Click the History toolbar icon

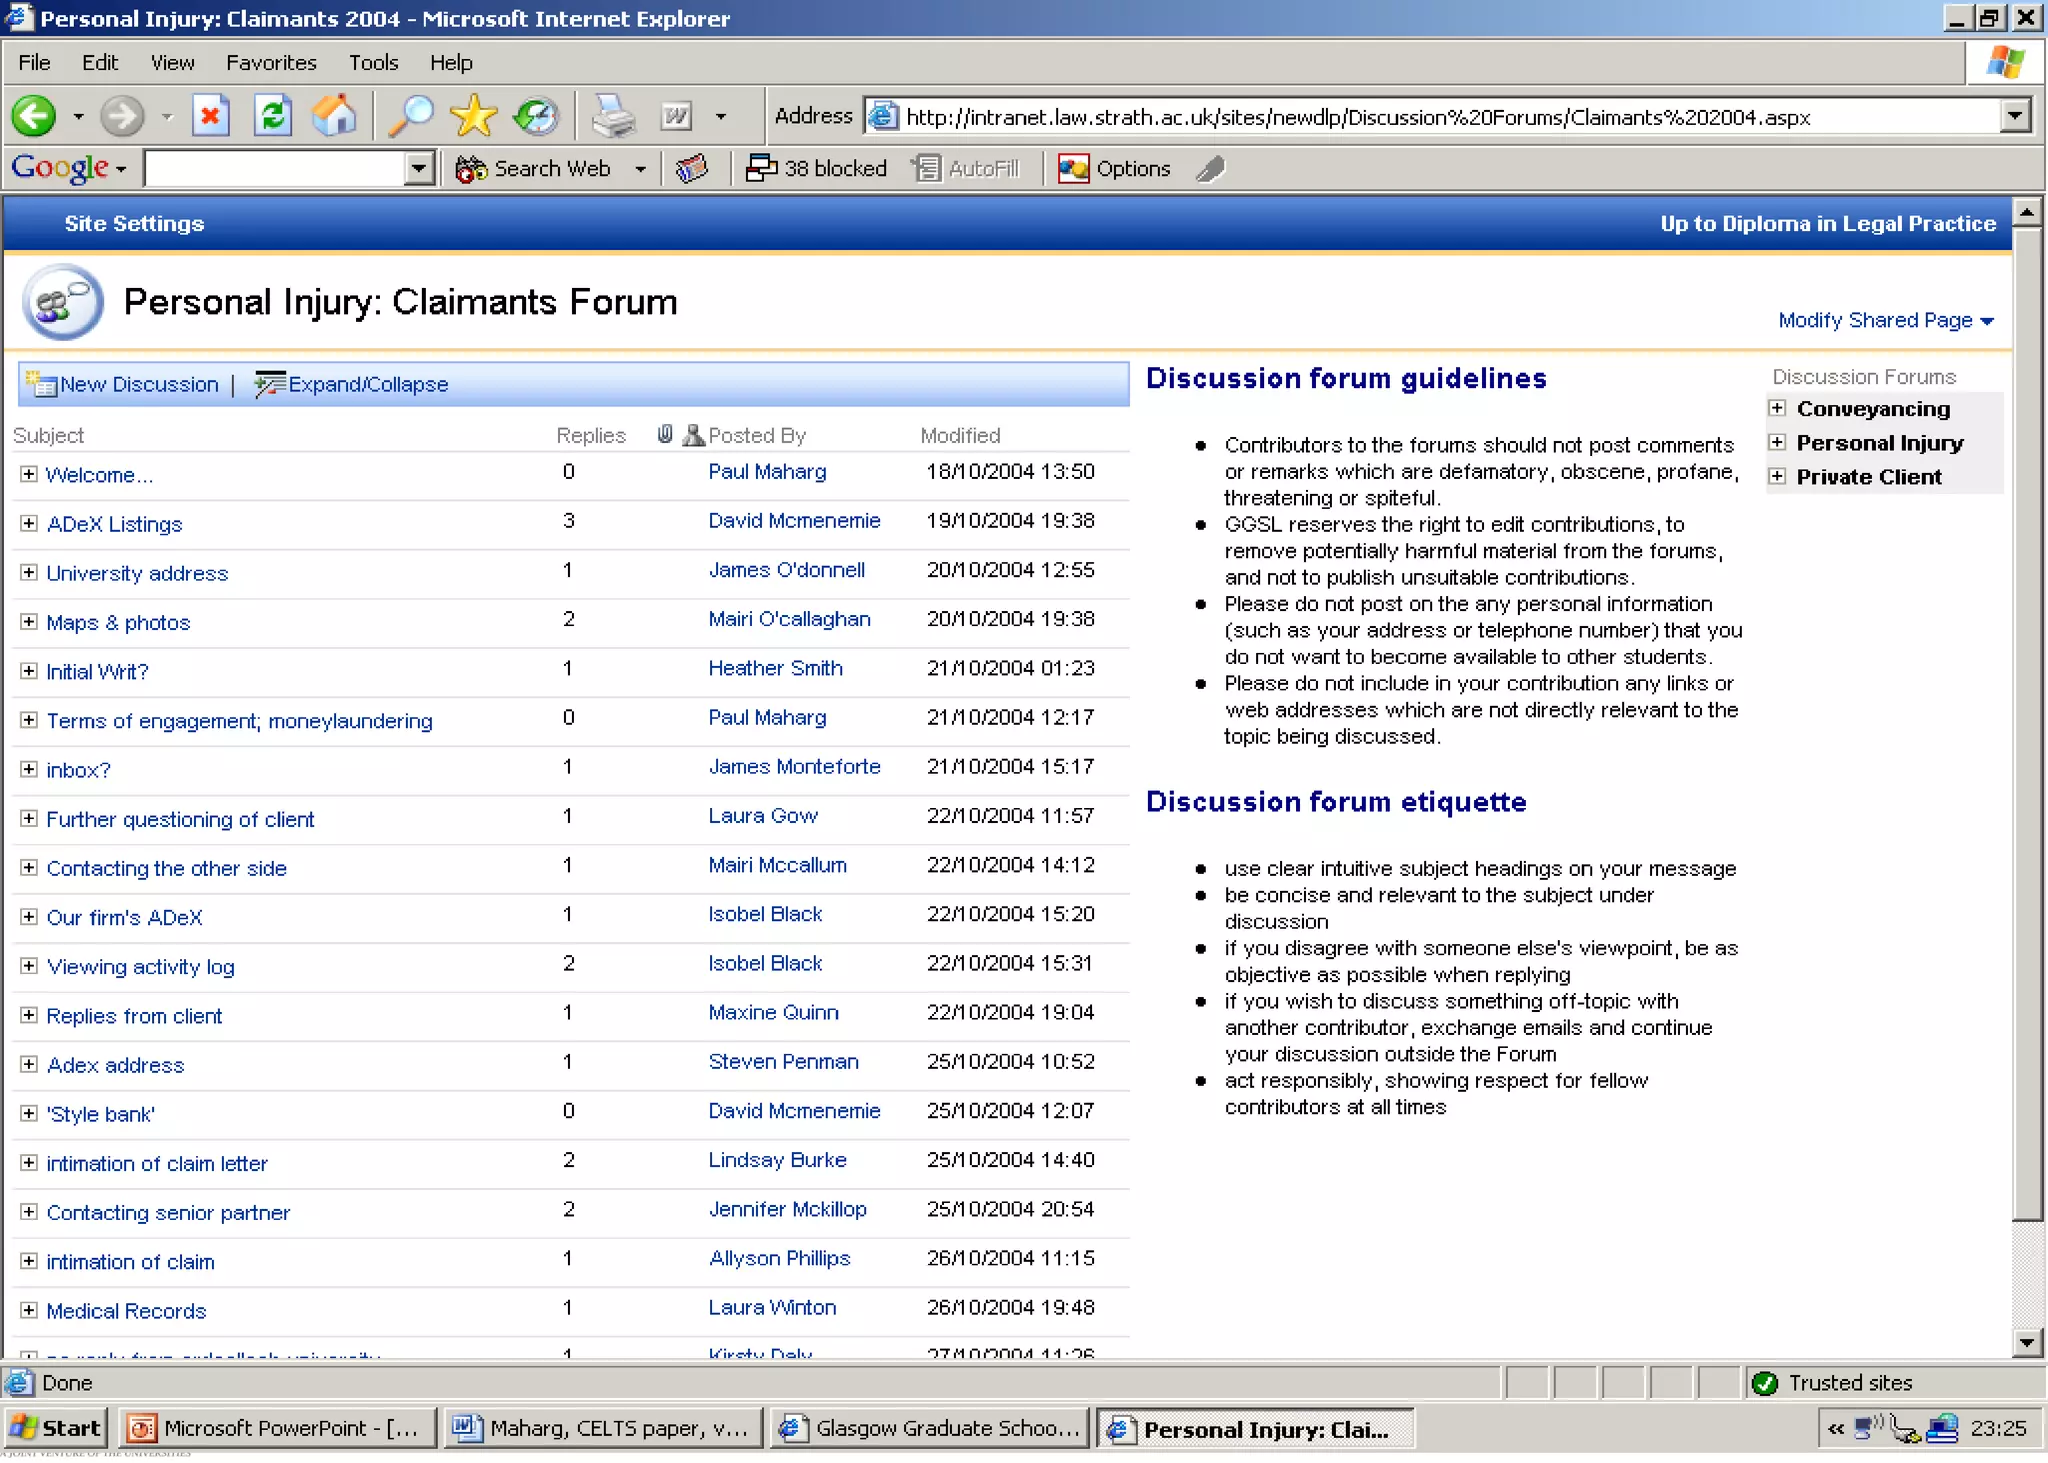click(x=536, y=117)
